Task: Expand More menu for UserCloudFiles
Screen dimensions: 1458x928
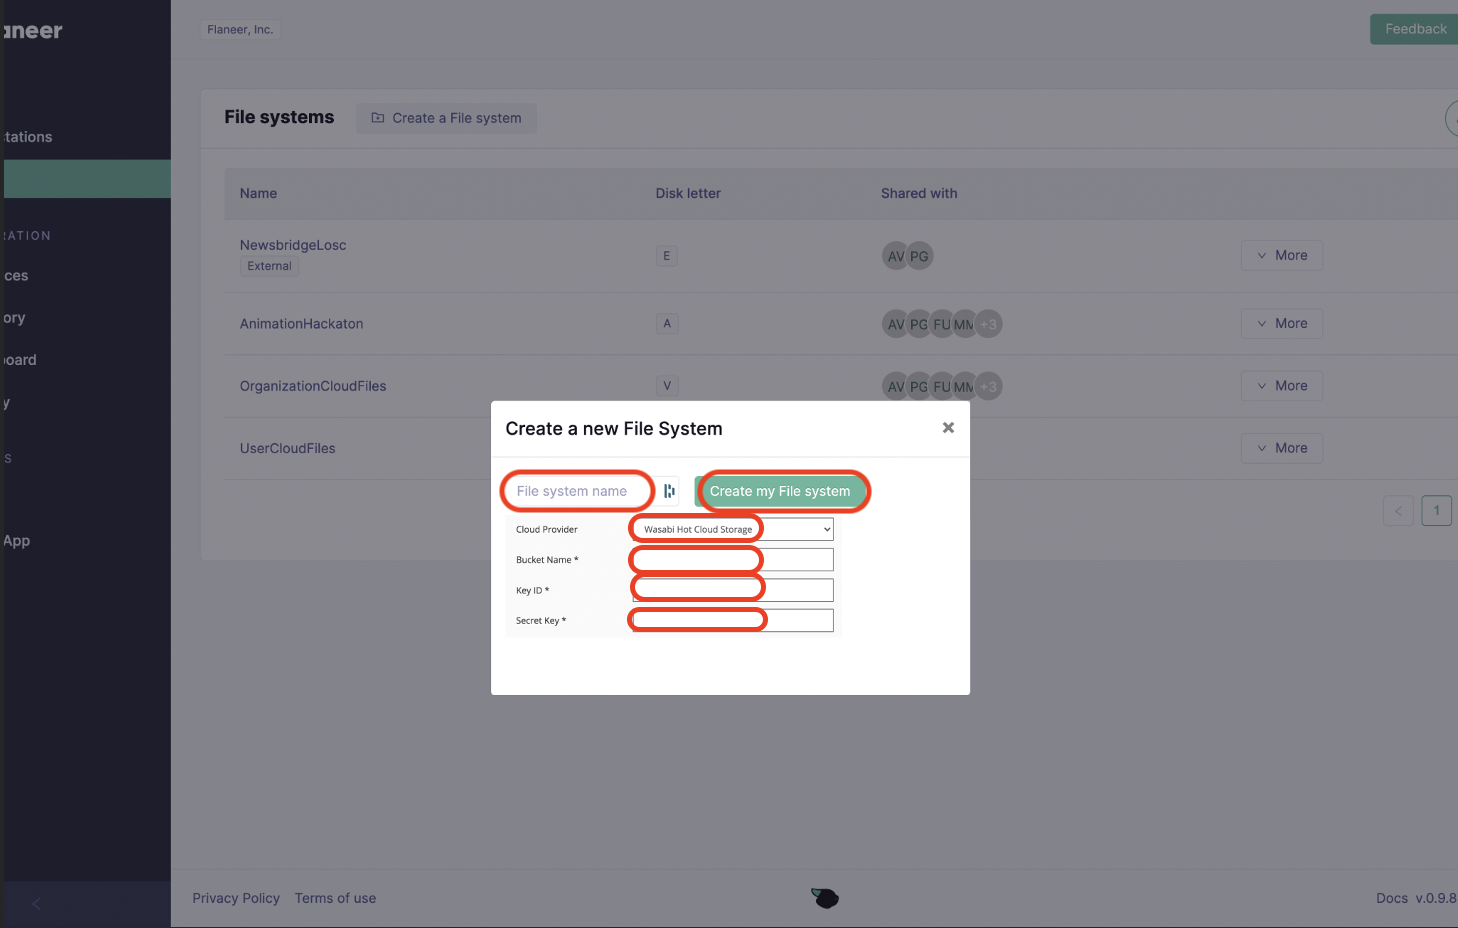Action: pyautogui.click(x=1282, y=448)
